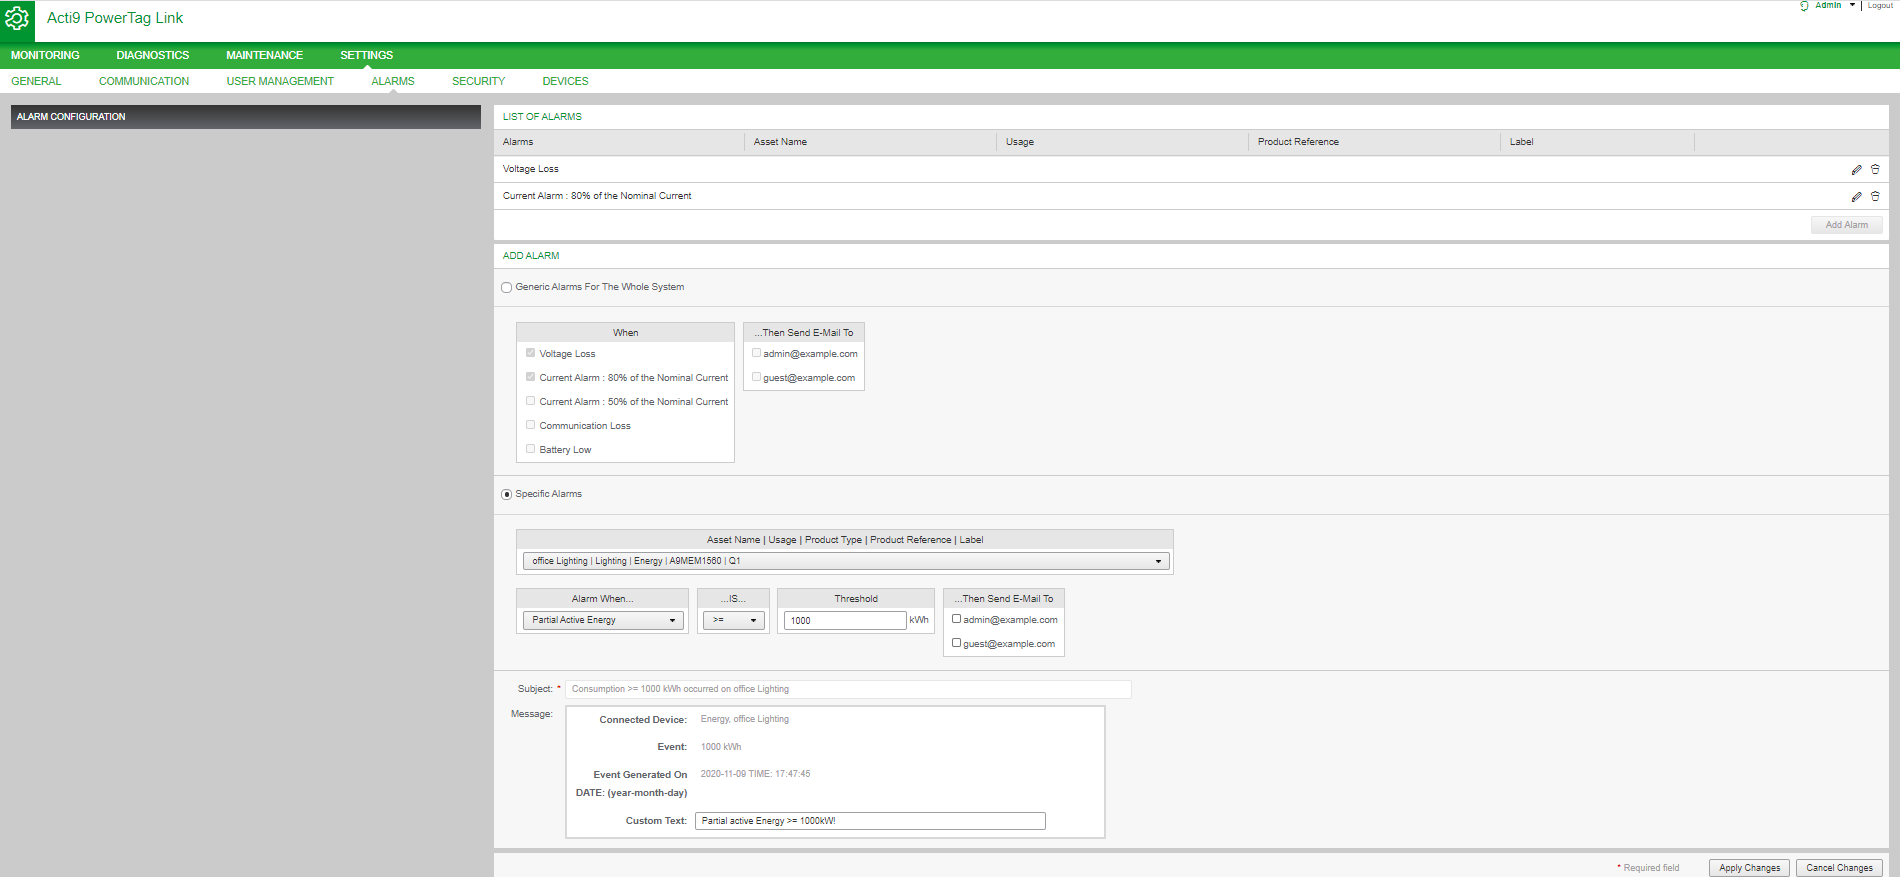Image resolution: width=1900 pixels, height=877 pixels.
Task: Check guest@example.com in specific alarms email list
Action: pos(956,643)
